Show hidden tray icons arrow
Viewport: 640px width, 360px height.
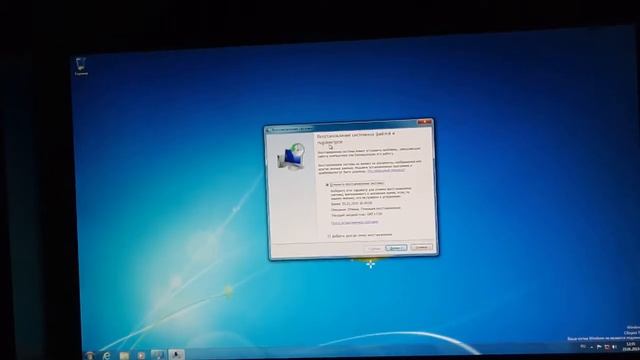pos(591,347)
